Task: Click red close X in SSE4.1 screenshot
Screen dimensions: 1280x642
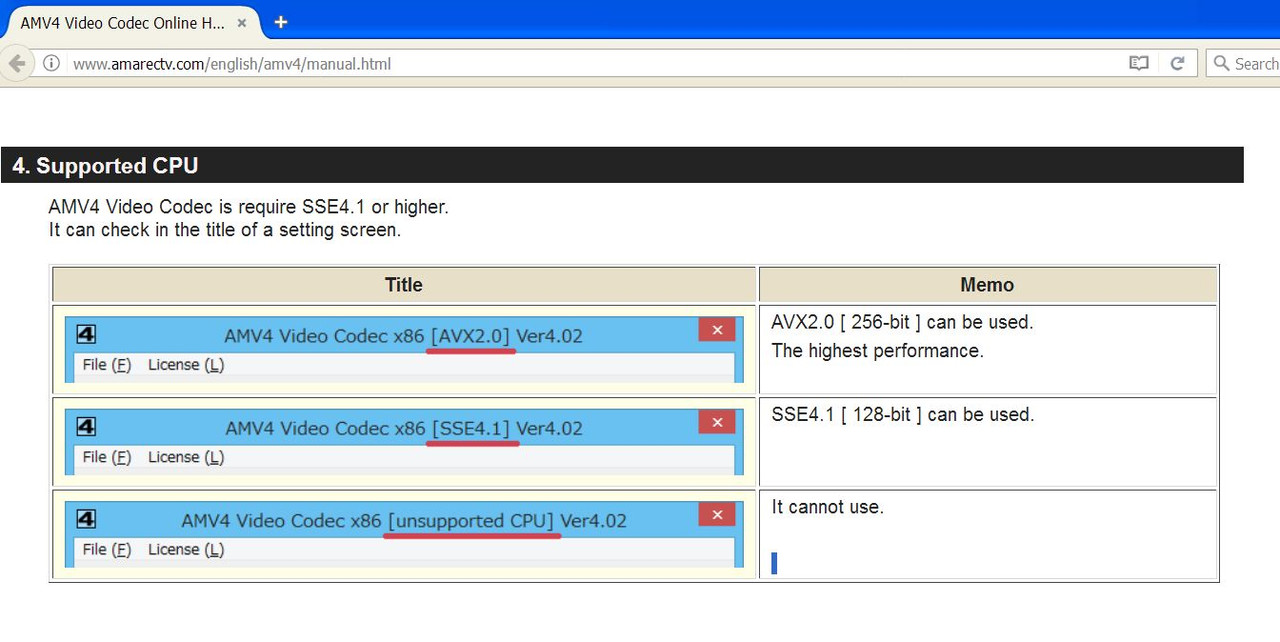Action: pyautogui.click(x=717, y=422)
